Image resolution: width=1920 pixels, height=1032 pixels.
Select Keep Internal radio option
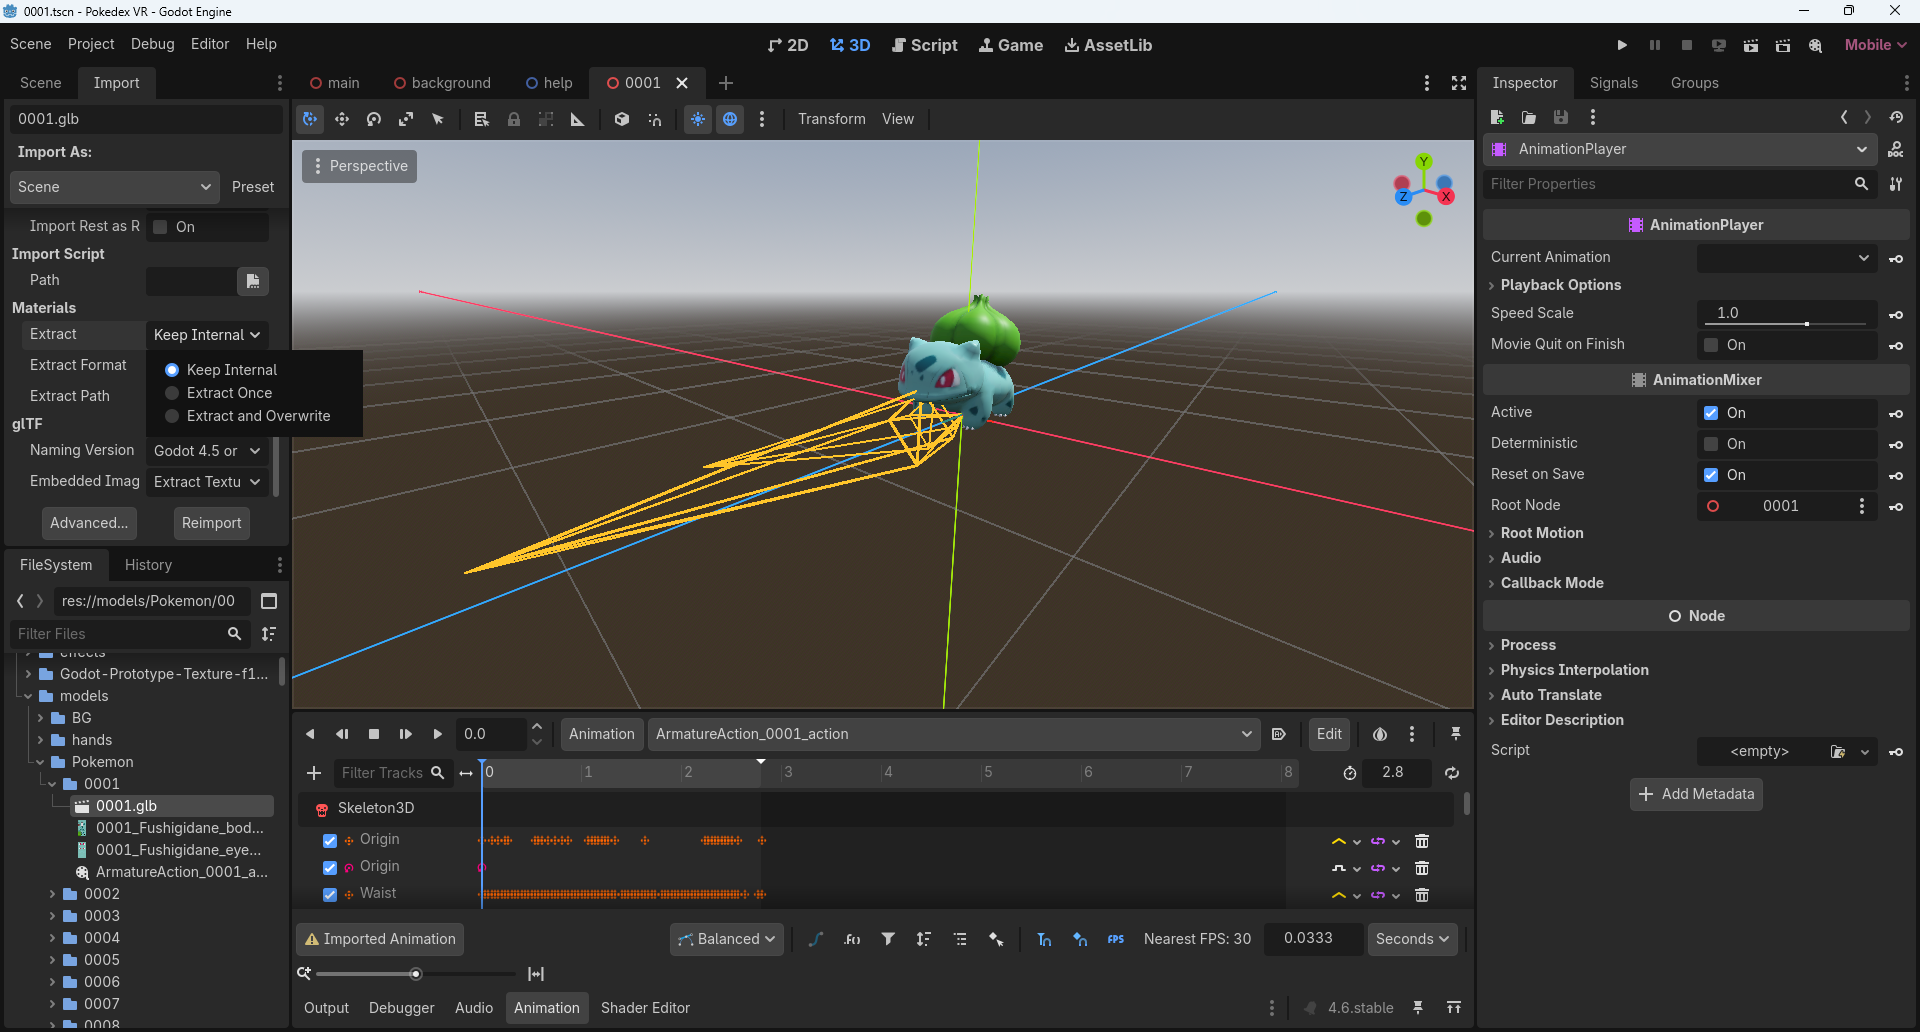point(221,370)
